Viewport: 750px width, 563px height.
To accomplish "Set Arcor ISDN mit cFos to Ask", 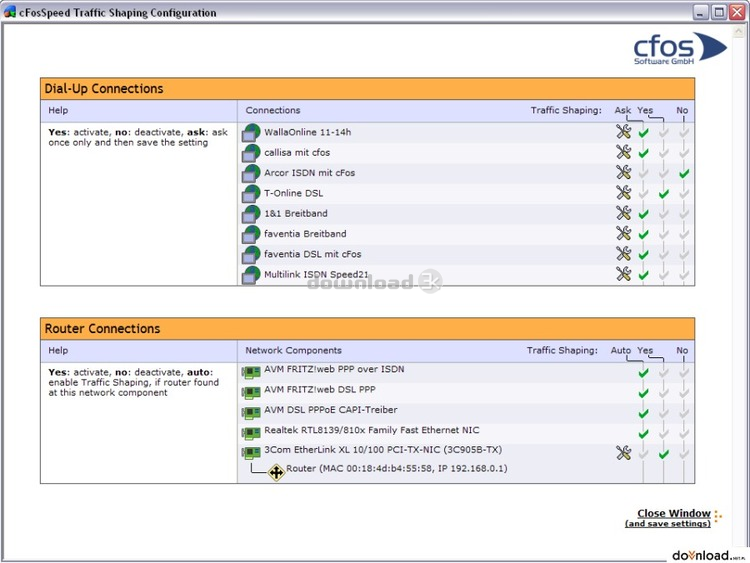I will point(644,174).
